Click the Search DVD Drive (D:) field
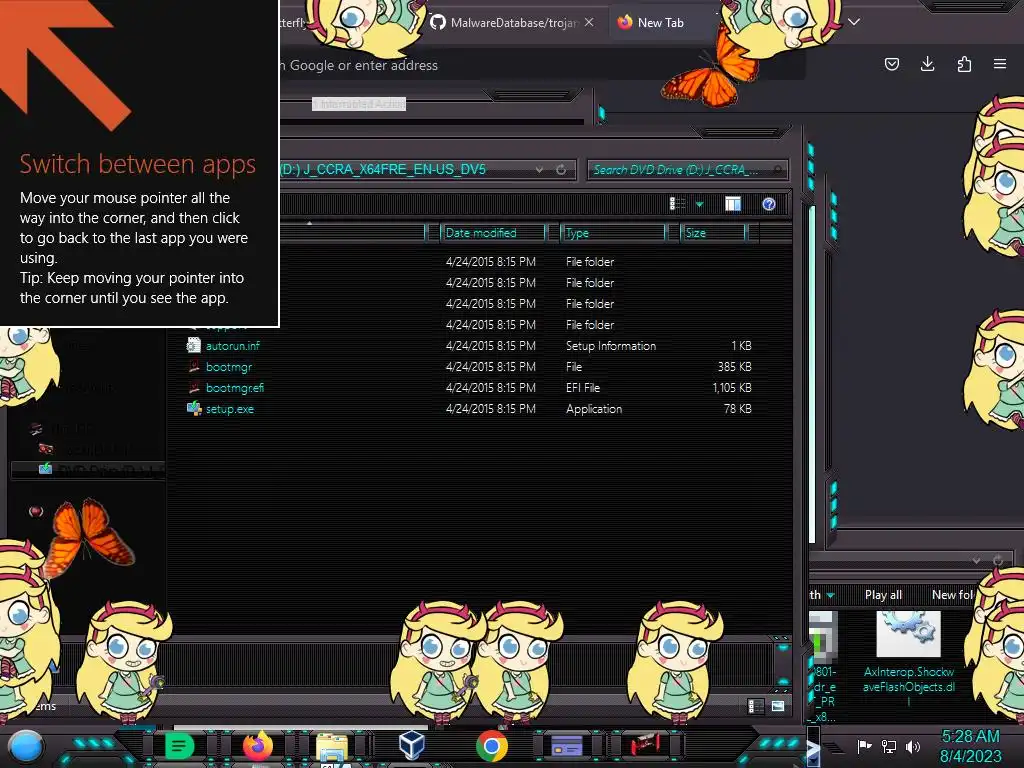Viewport: 1024px width, 768px height. point(687,170)
